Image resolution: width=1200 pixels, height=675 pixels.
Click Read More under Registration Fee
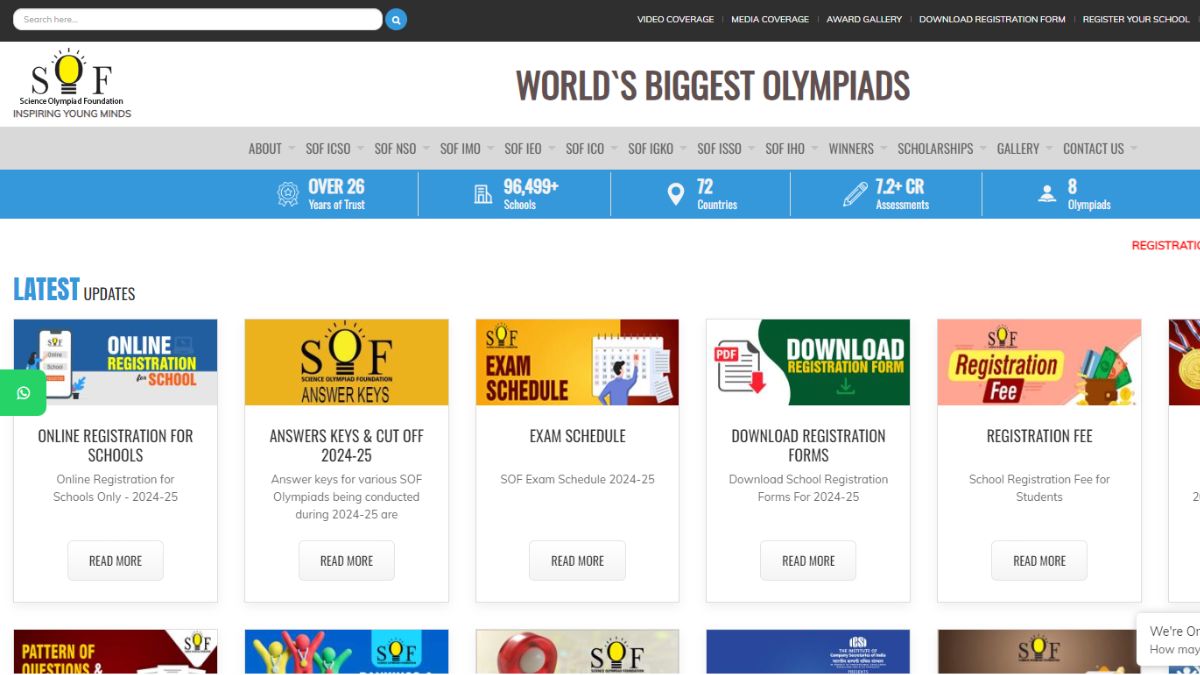pyautogui.click(x=1039, y=561)
